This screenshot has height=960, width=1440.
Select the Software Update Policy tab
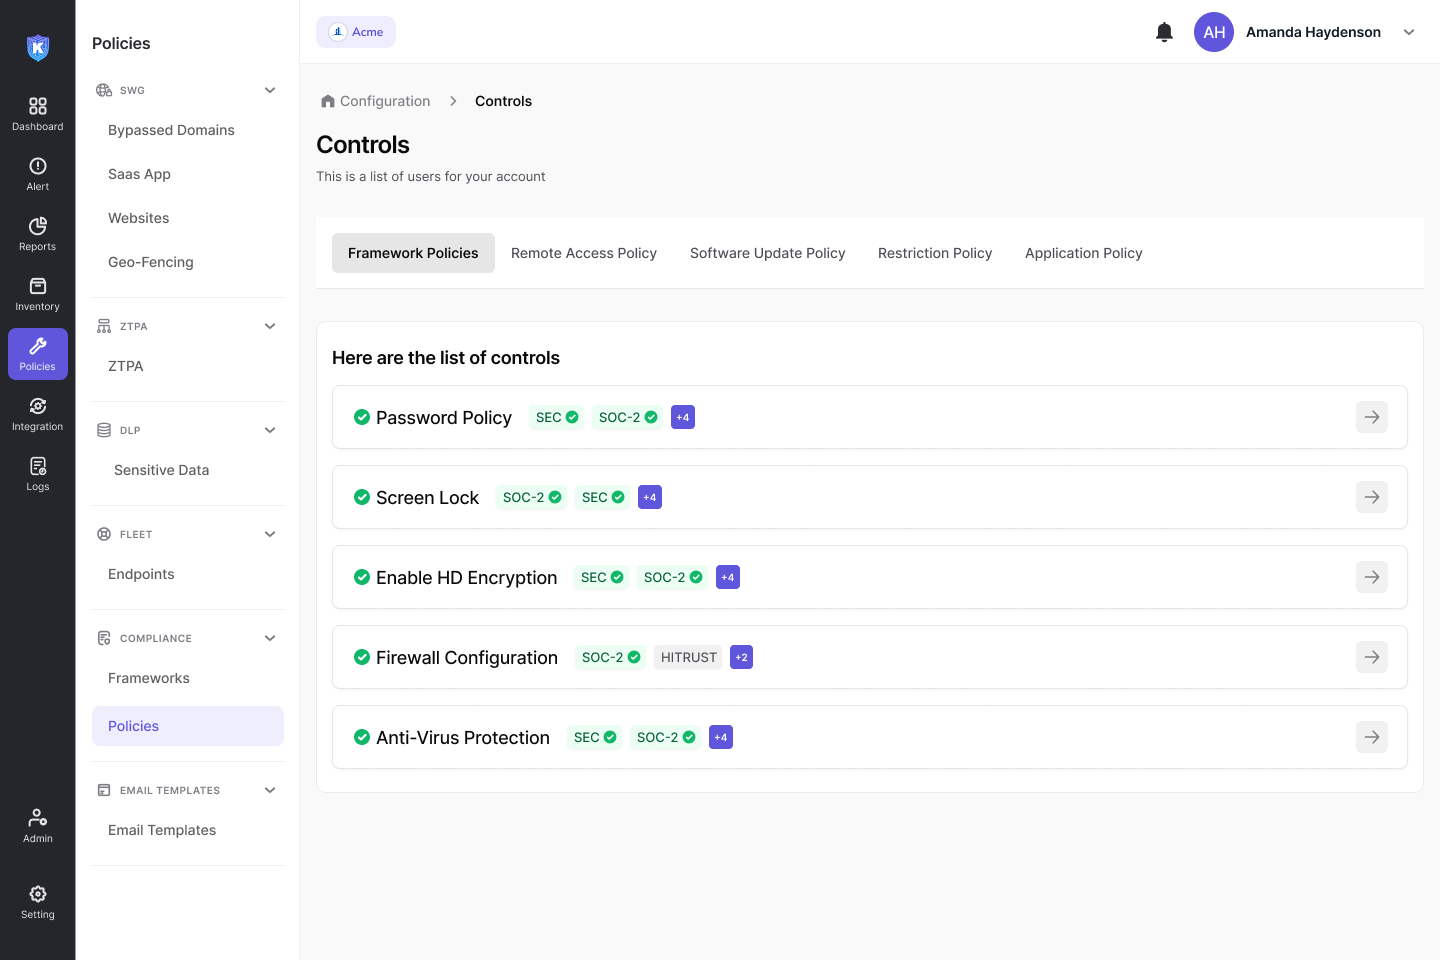click(x=767, y=253)
